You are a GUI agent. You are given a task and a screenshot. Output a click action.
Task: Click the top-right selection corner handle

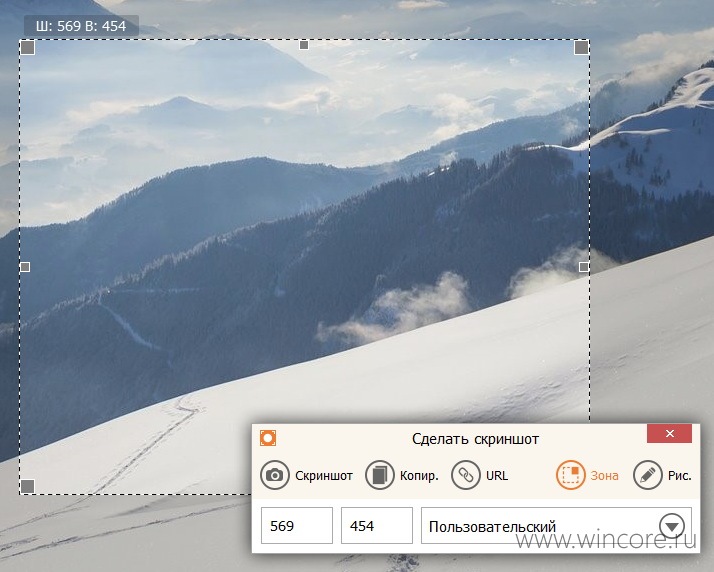click(581, 47)
